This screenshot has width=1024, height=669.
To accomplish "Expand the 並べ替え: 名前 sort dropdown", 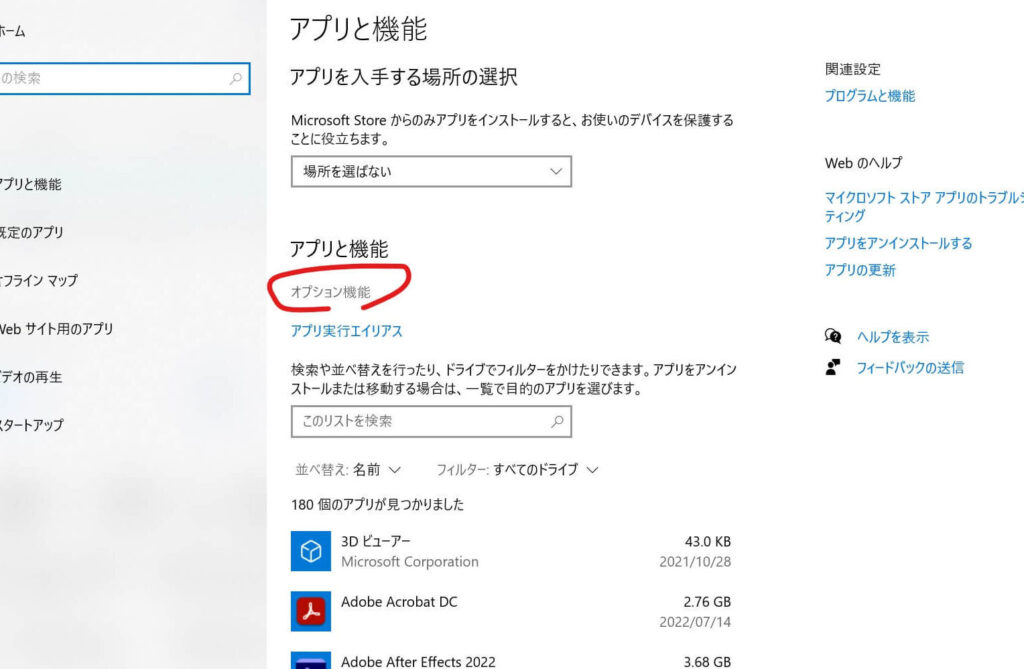I will click(x=348, y=469).
